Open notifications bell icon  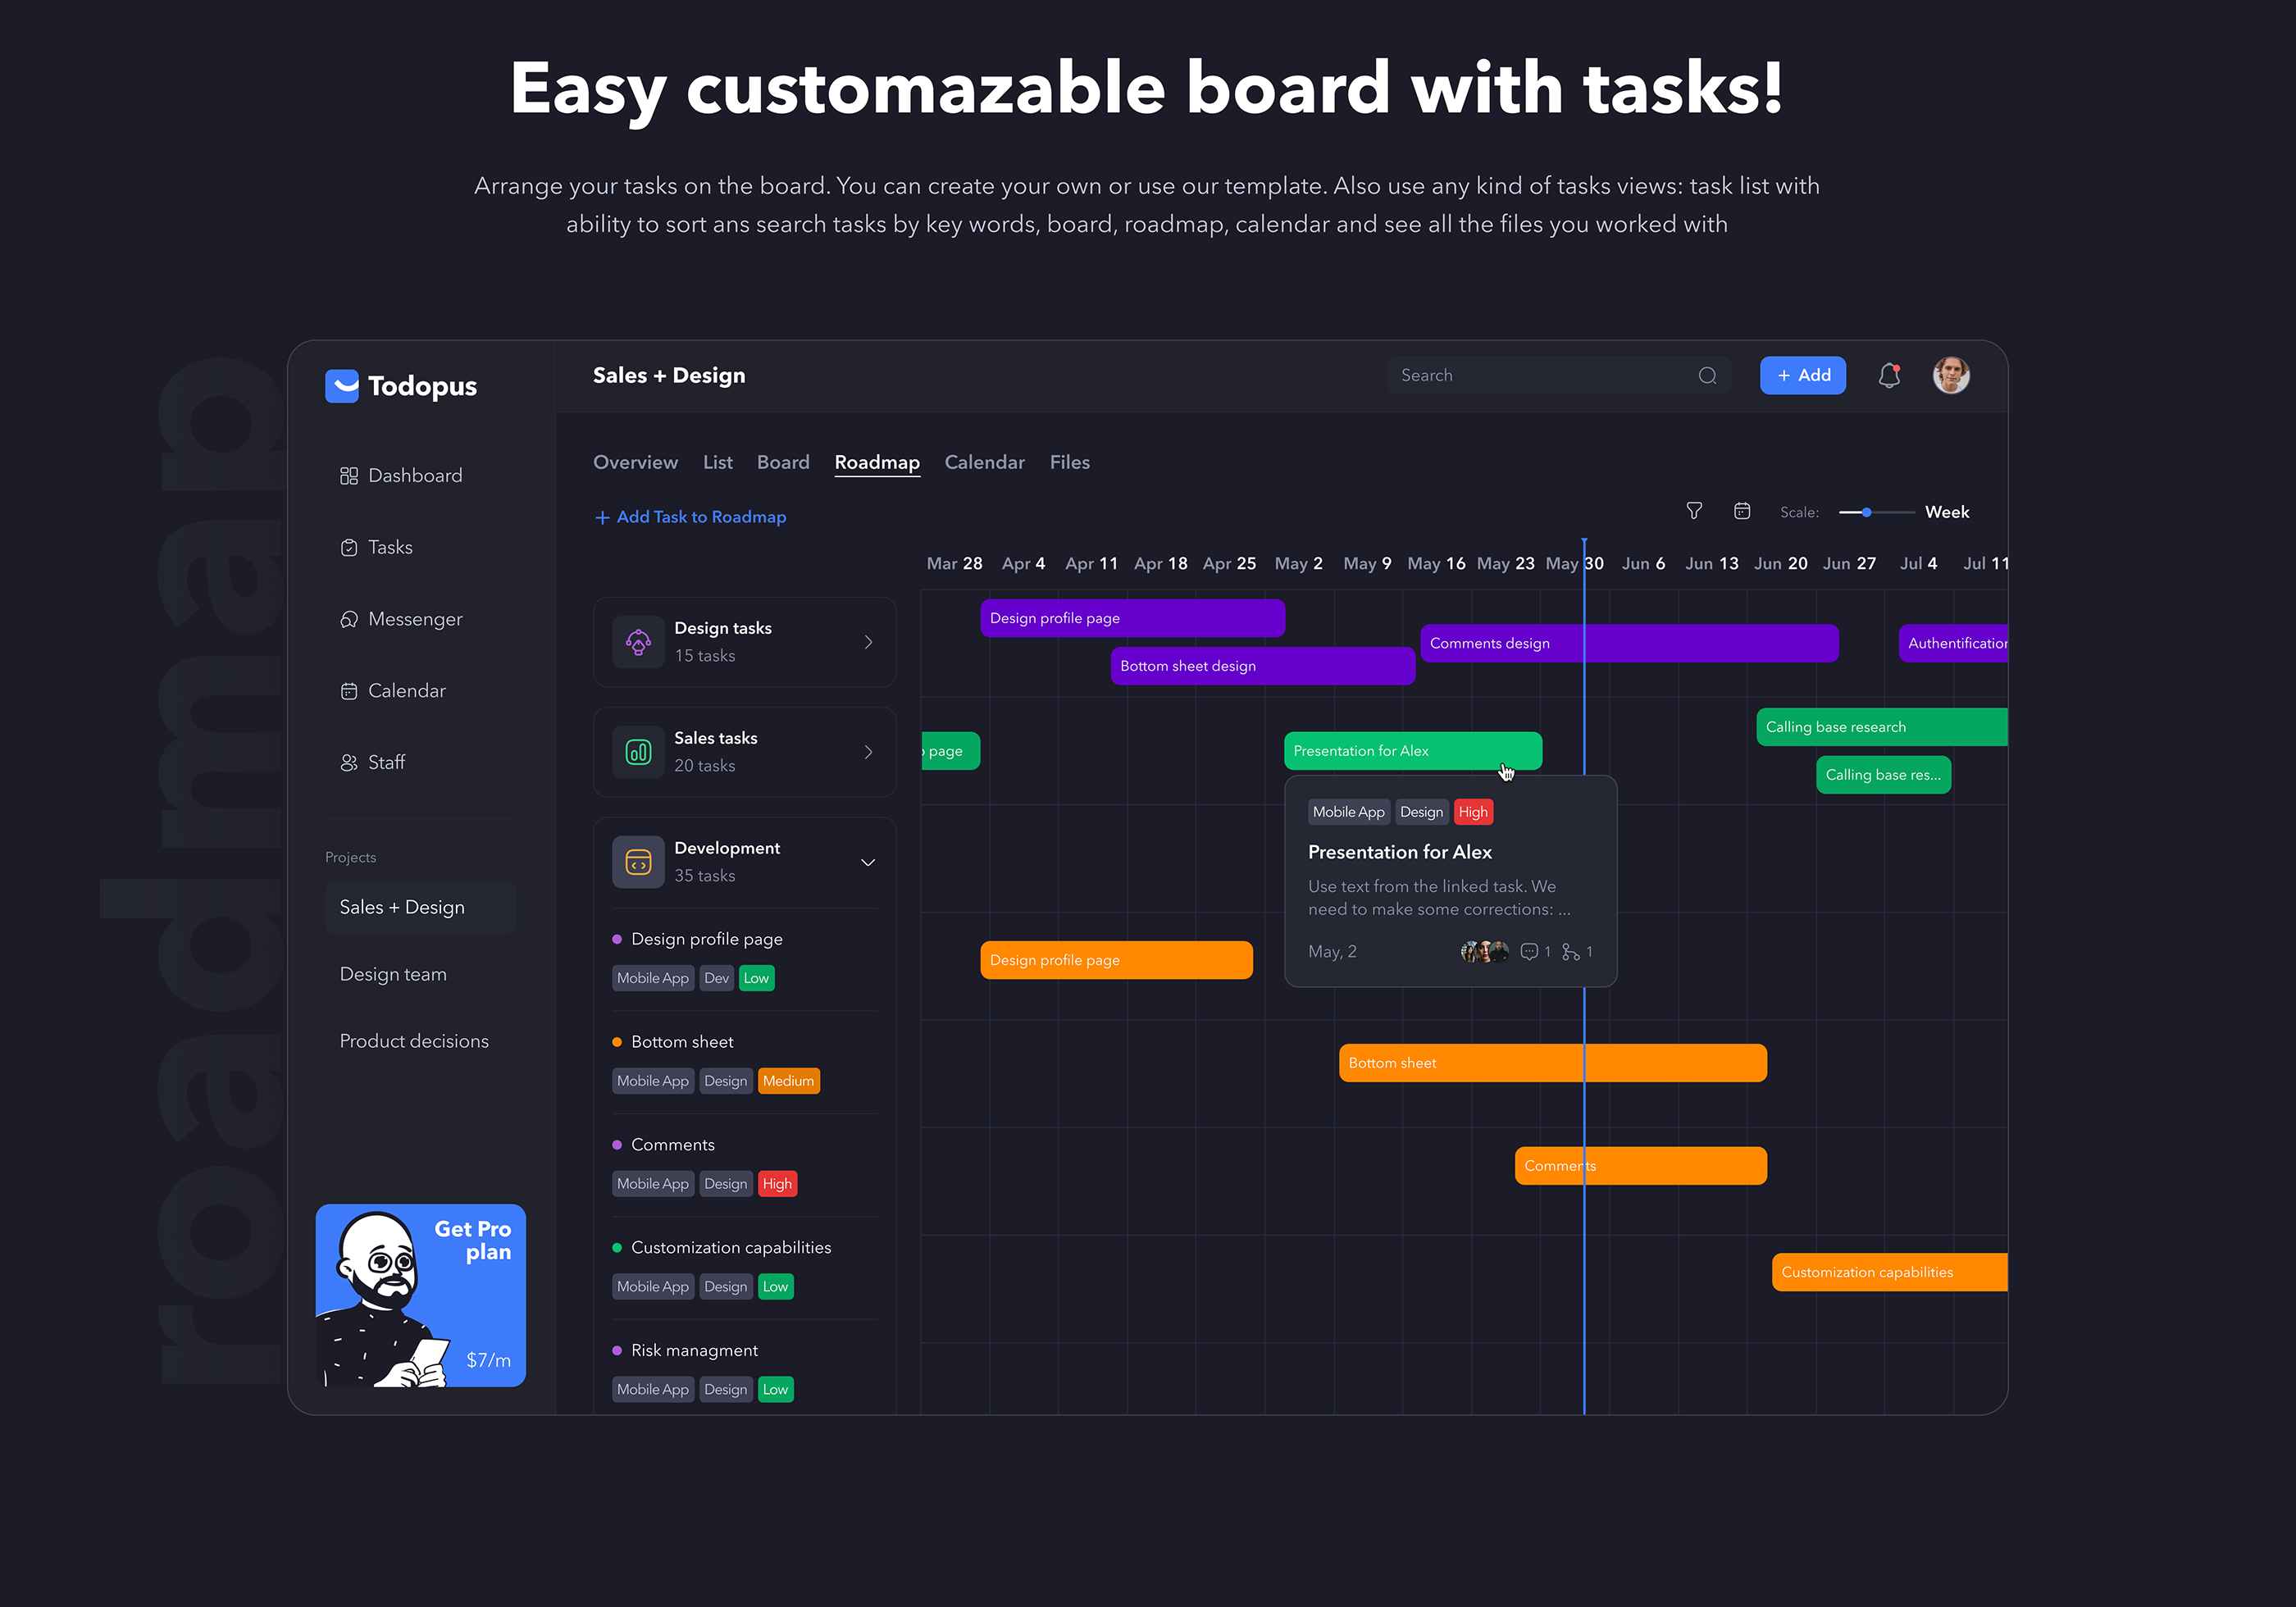(x=1889, y=376)
